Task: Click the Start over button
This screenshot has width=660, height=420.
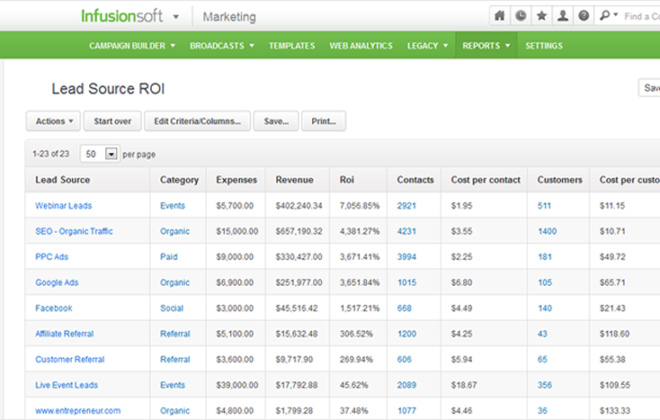Action: click(x=112, y=121)
